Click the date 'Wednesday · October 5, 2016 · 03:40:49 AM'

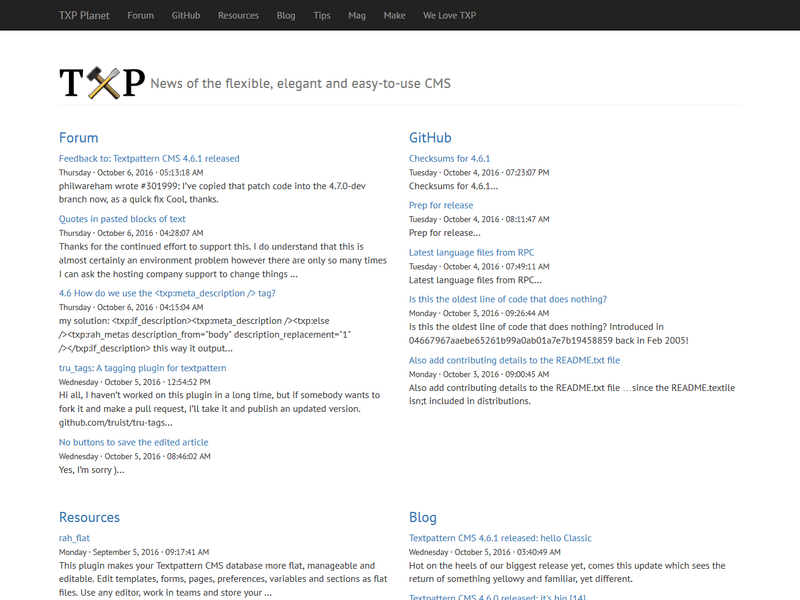[485, 552]
